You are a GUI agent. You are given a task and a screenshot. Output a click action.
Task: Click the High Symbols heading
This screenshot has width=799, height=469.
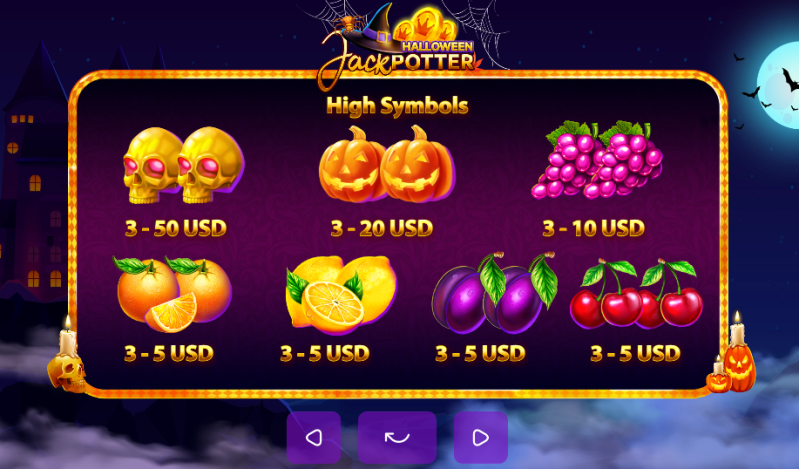397,106
